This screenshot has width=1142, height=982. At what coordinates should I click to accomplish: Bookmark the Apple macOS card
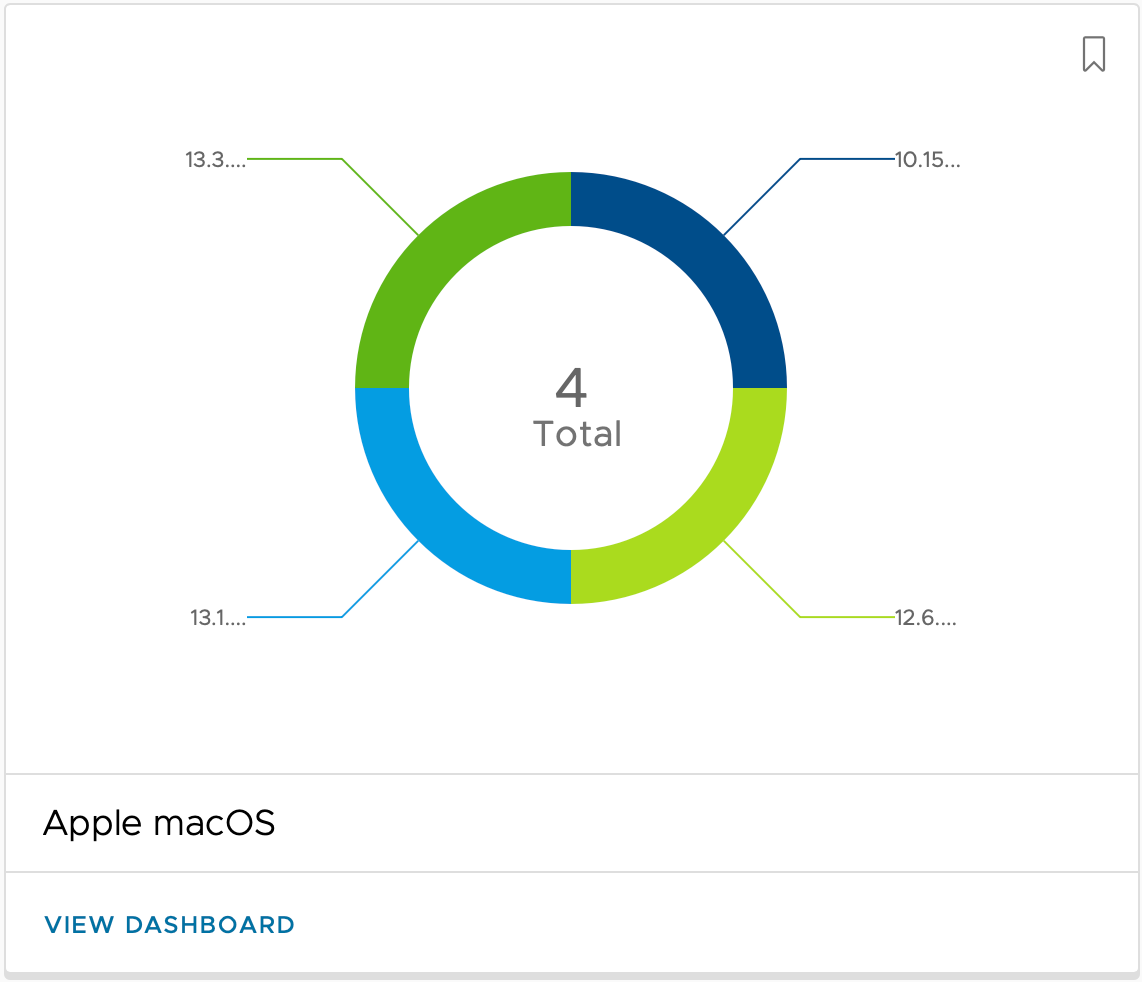pyautogui.click(x=1093, y=54)
